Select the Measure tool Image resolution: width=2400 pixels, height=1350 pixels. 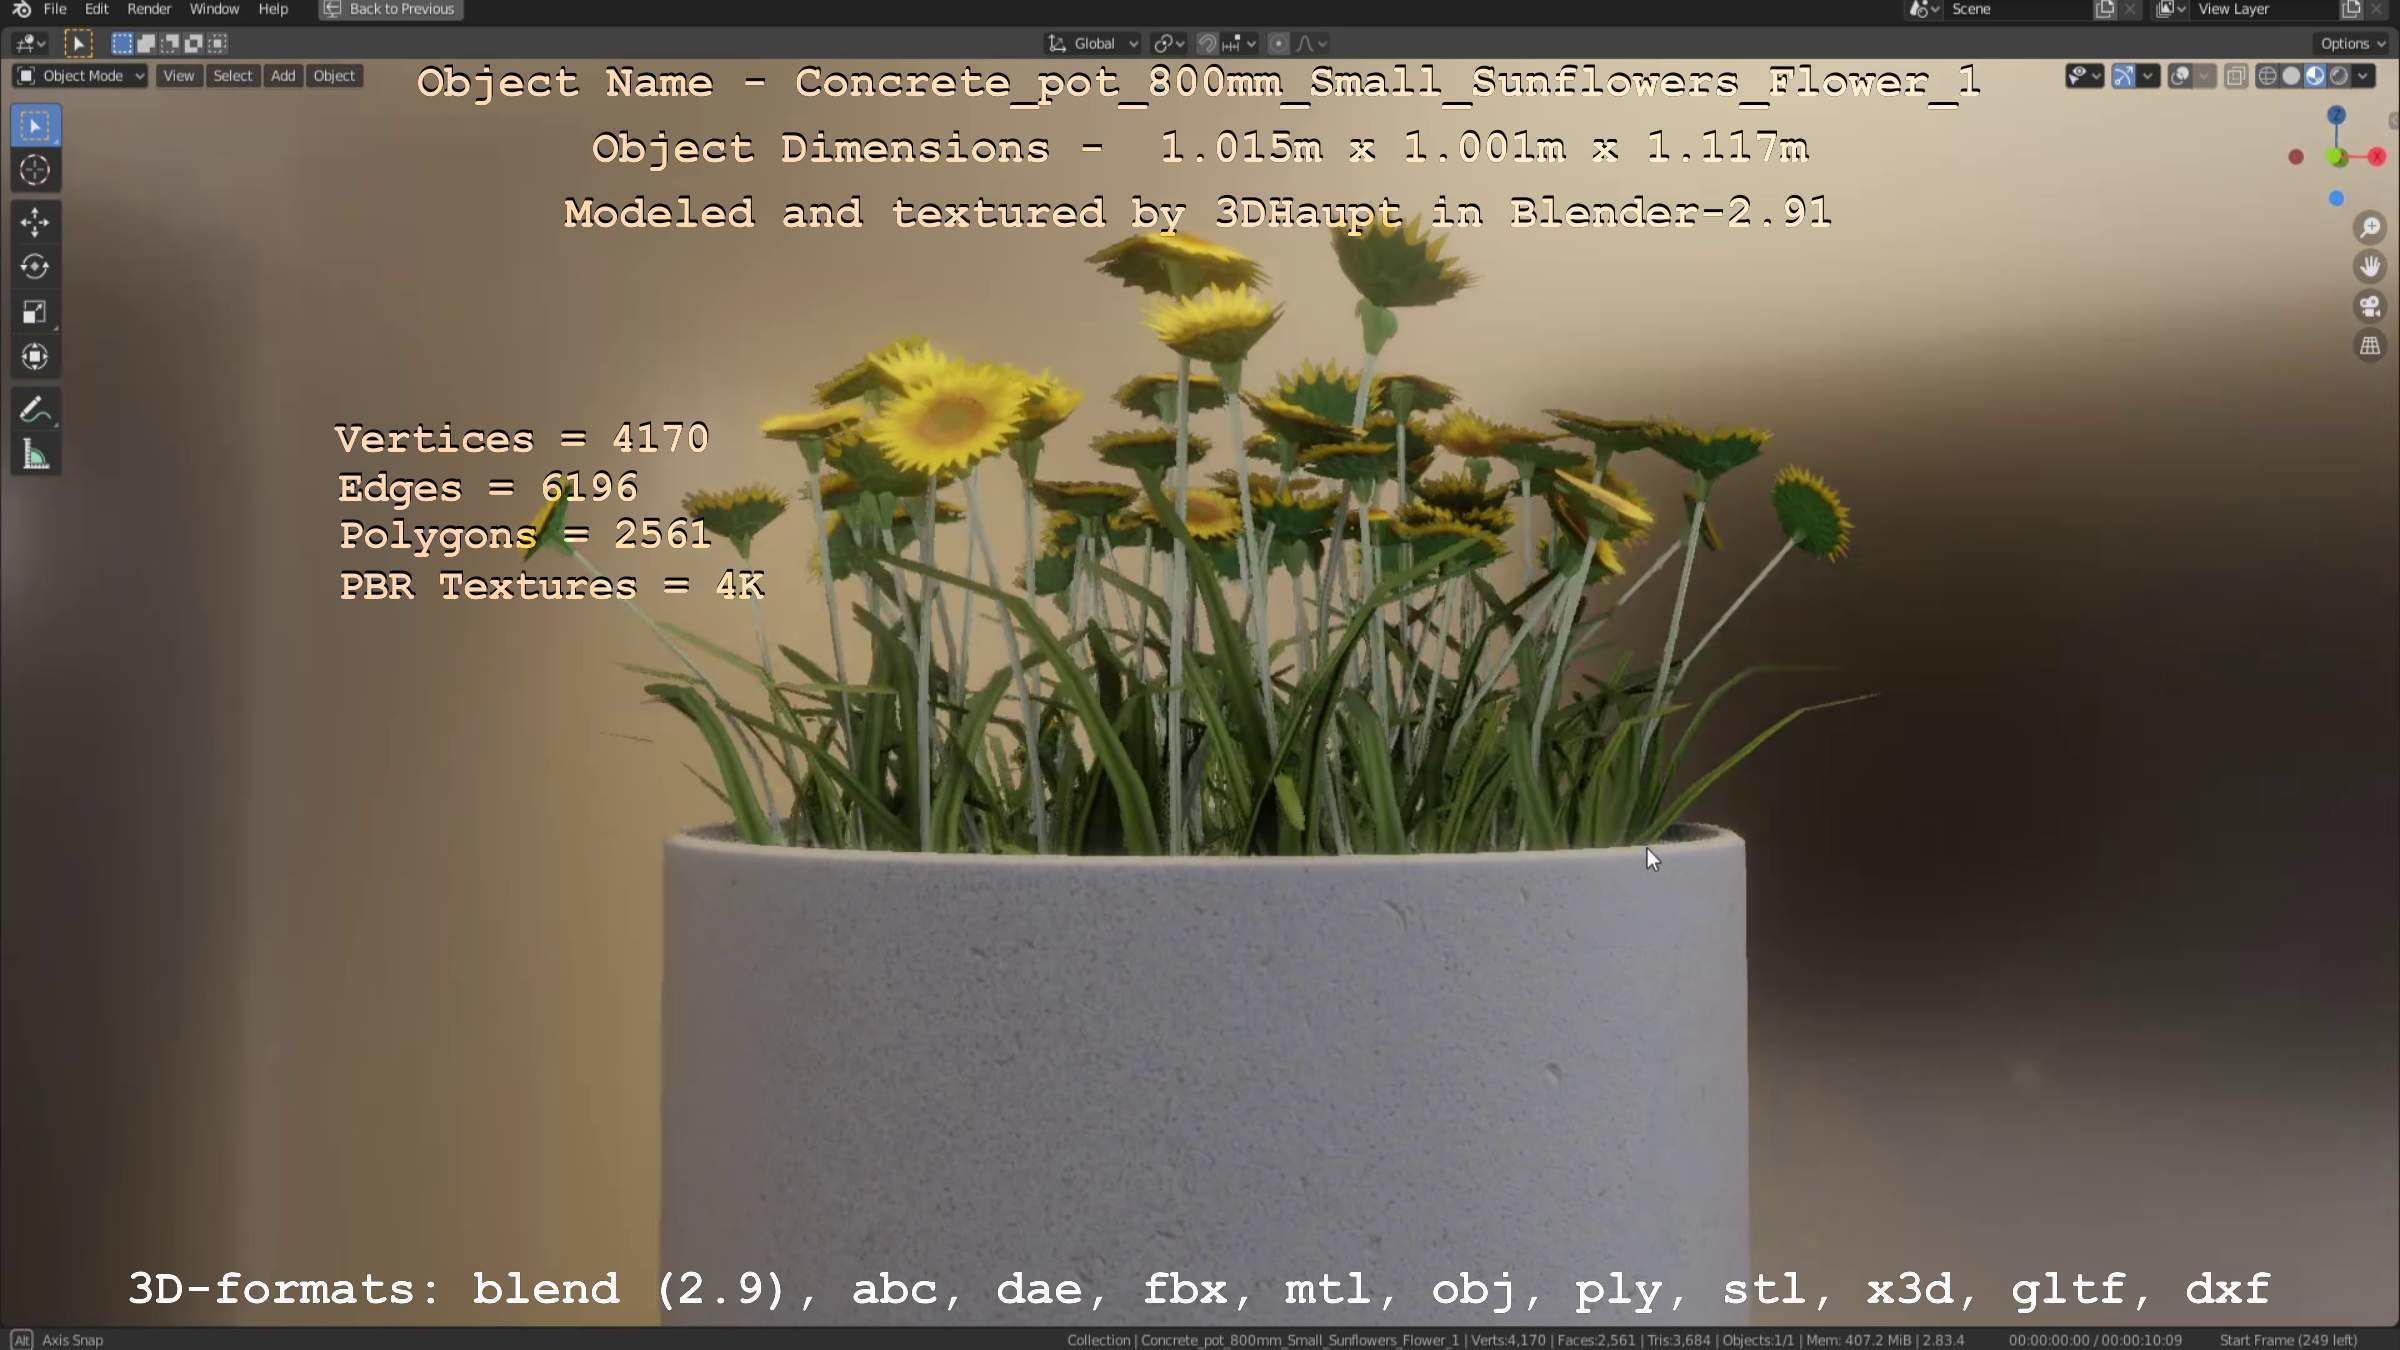[x=35, y=455]
